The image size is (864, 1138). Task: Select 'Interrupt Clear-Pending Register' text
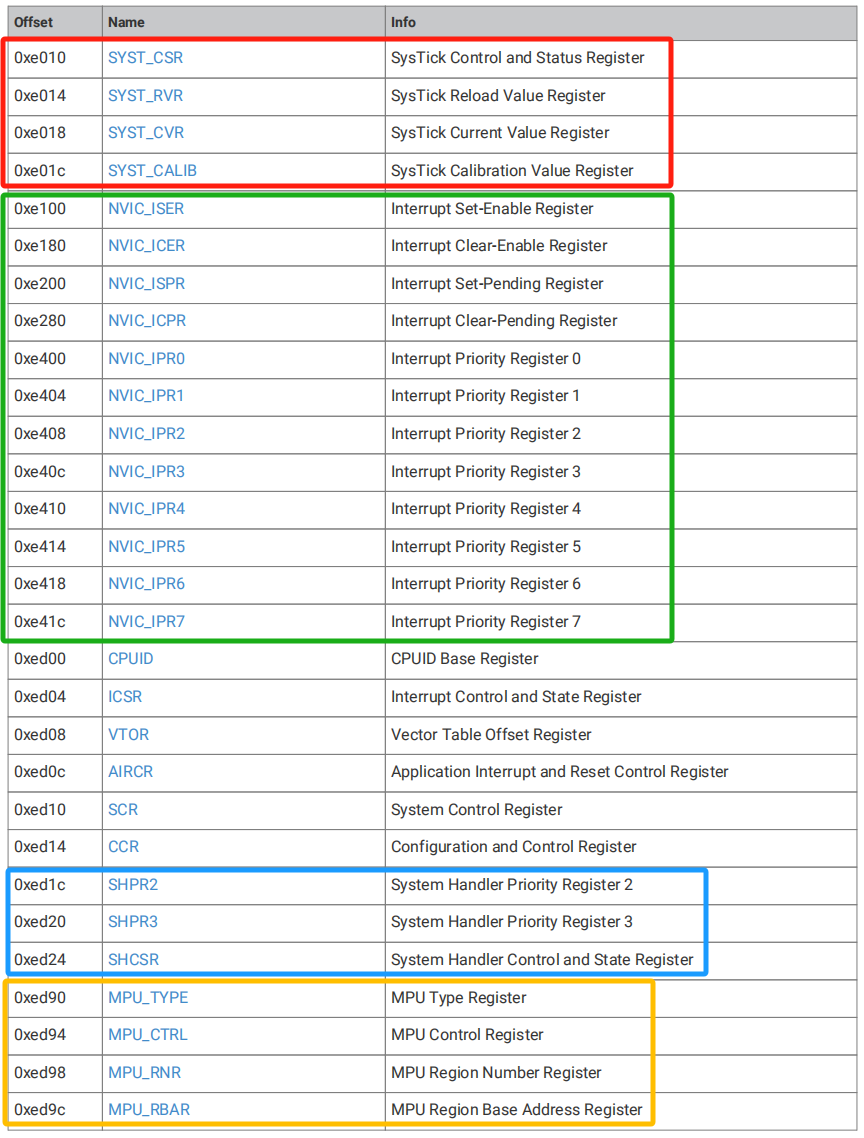pyautogui.click(x=504, y=321)
